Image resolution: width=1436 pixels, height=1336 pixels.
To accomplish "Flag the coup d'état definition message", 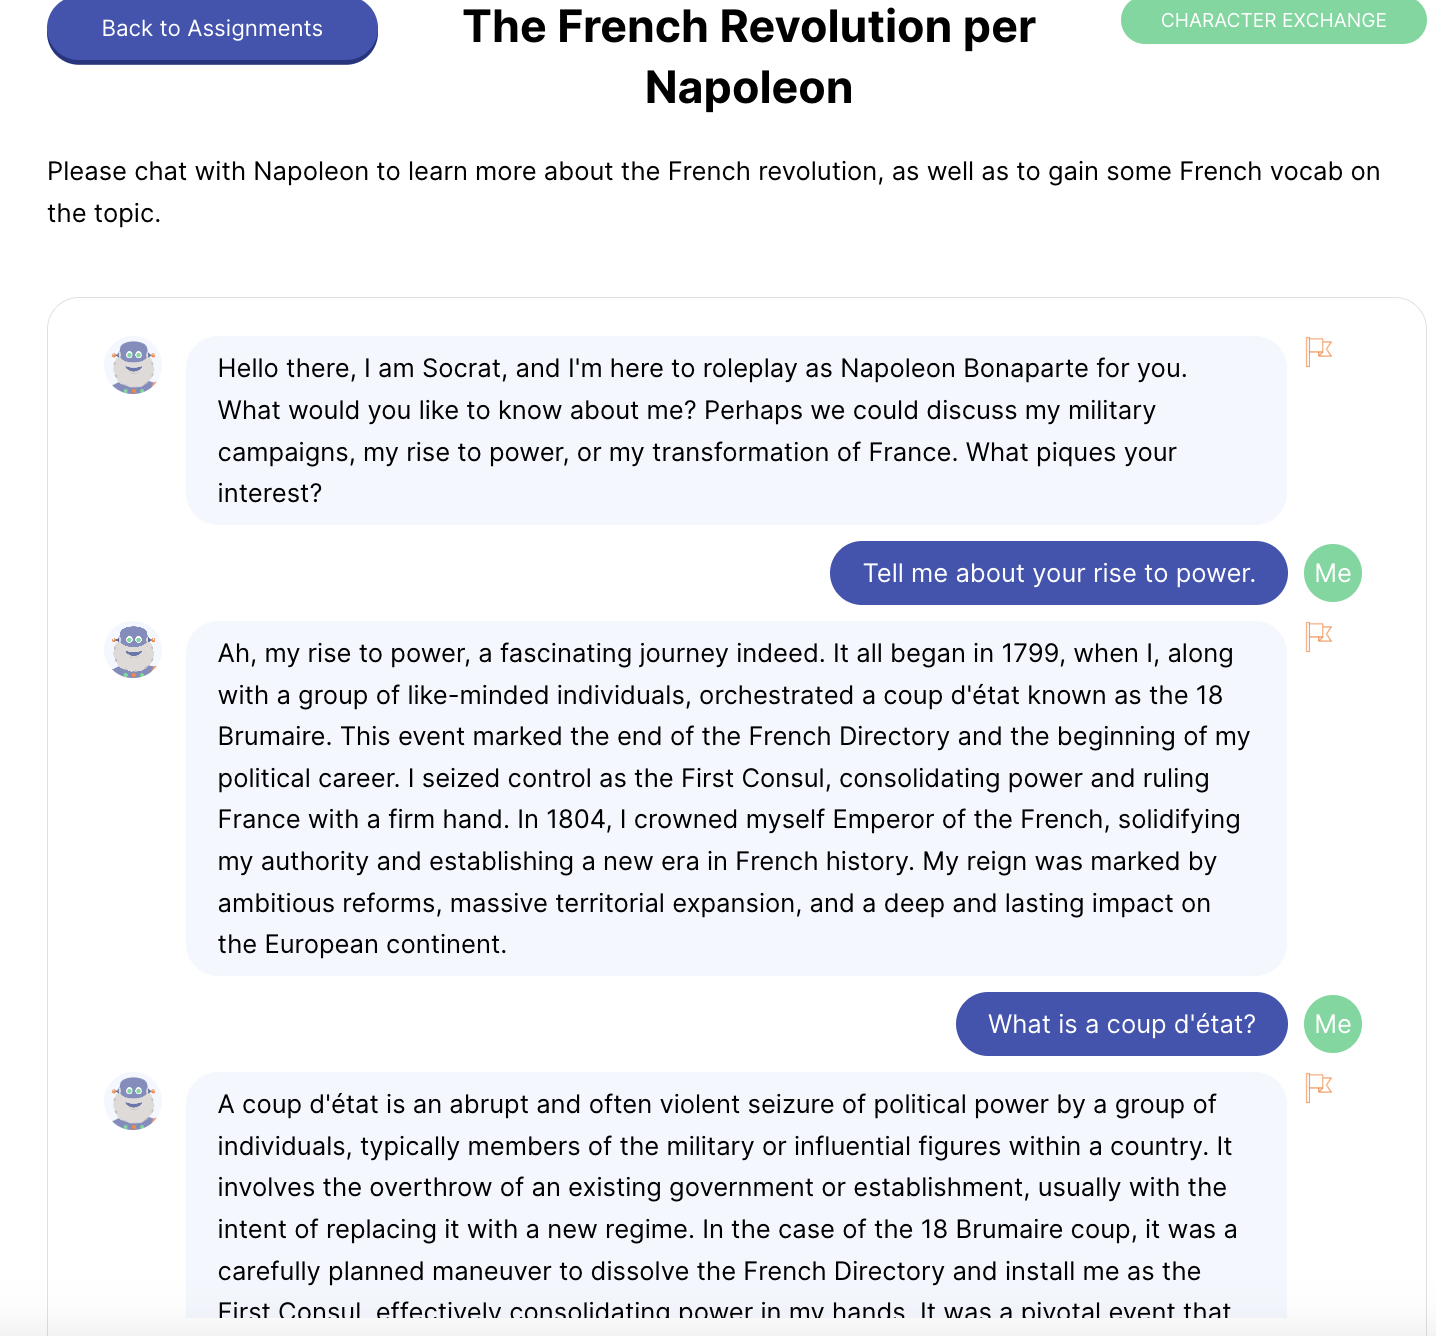I will [x=1318, y=1088].
